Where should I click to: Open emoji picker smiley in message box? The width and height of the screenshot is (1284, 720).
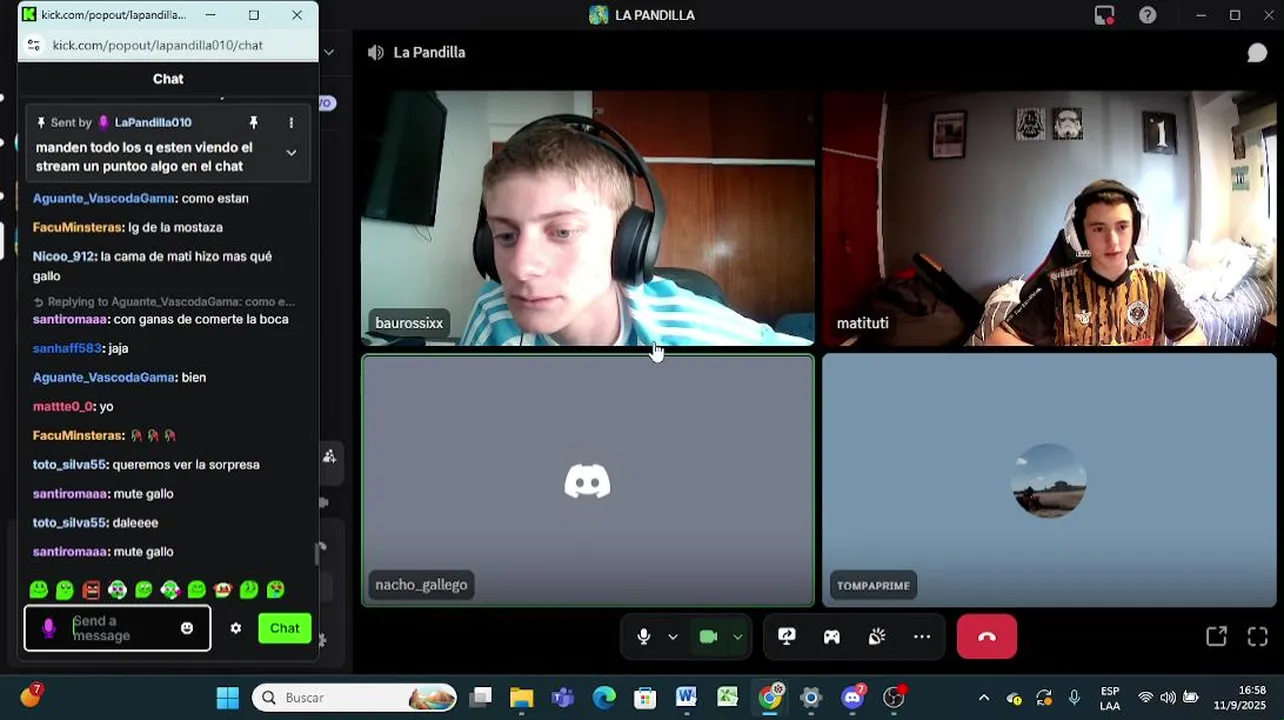coord(187,628)
